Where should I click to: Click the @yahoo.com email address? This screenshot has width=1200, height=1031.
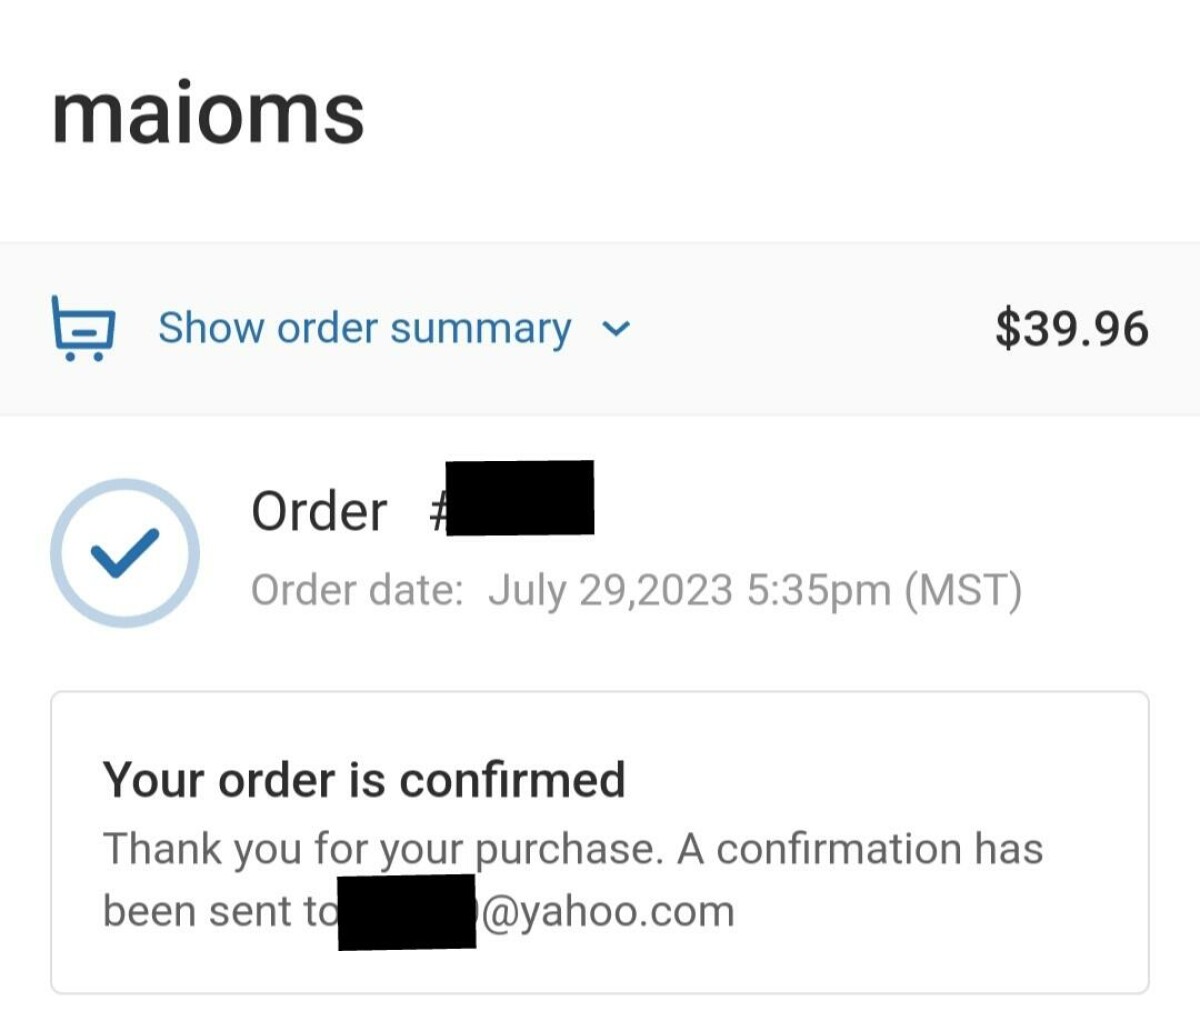click(x=608, y=911)
